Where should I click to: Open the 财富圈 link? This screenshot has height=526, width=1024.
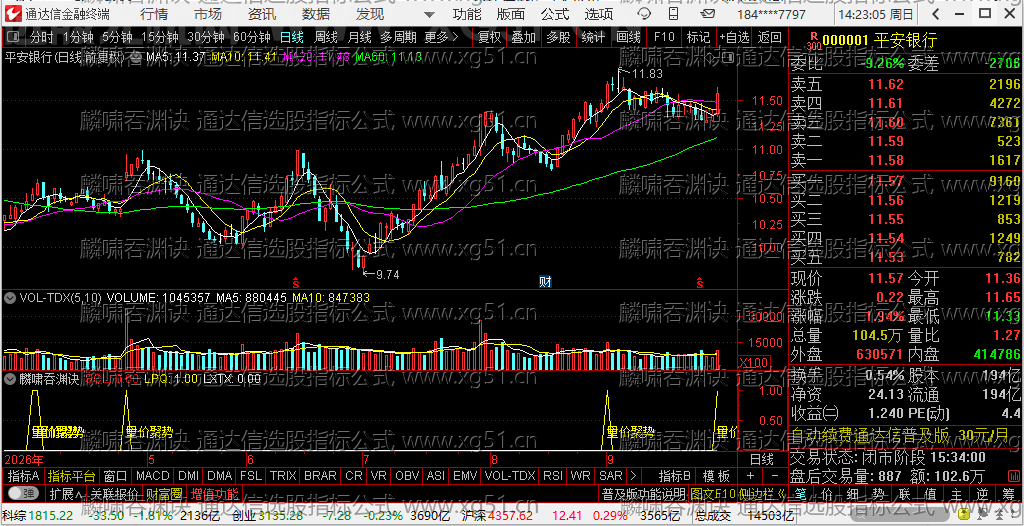(164, 493)
